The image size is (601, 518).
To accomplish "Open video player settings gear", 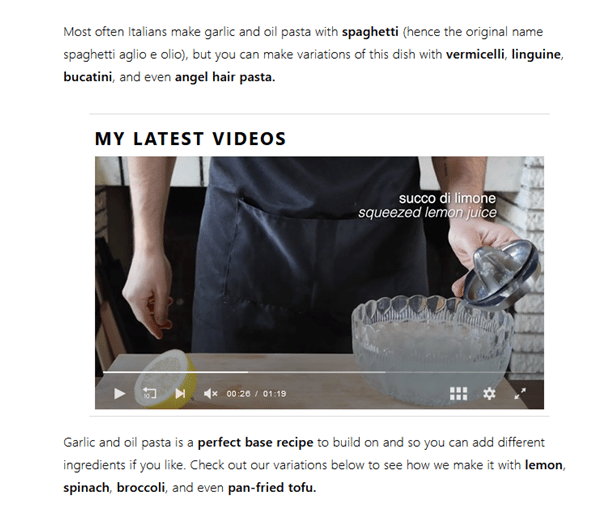I will coord(489,393).
